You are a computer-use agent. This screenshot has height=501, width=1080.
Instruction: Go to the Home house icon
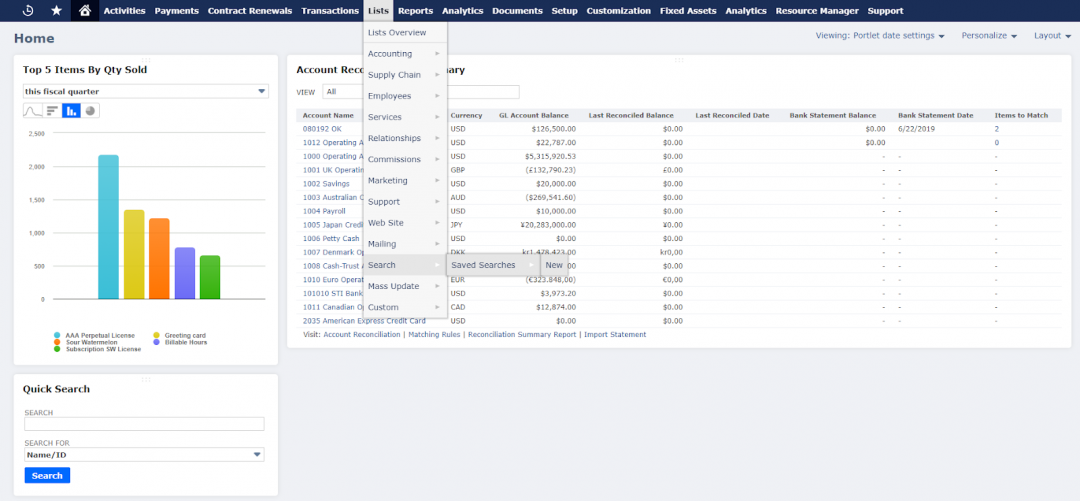tap(85, 10)
